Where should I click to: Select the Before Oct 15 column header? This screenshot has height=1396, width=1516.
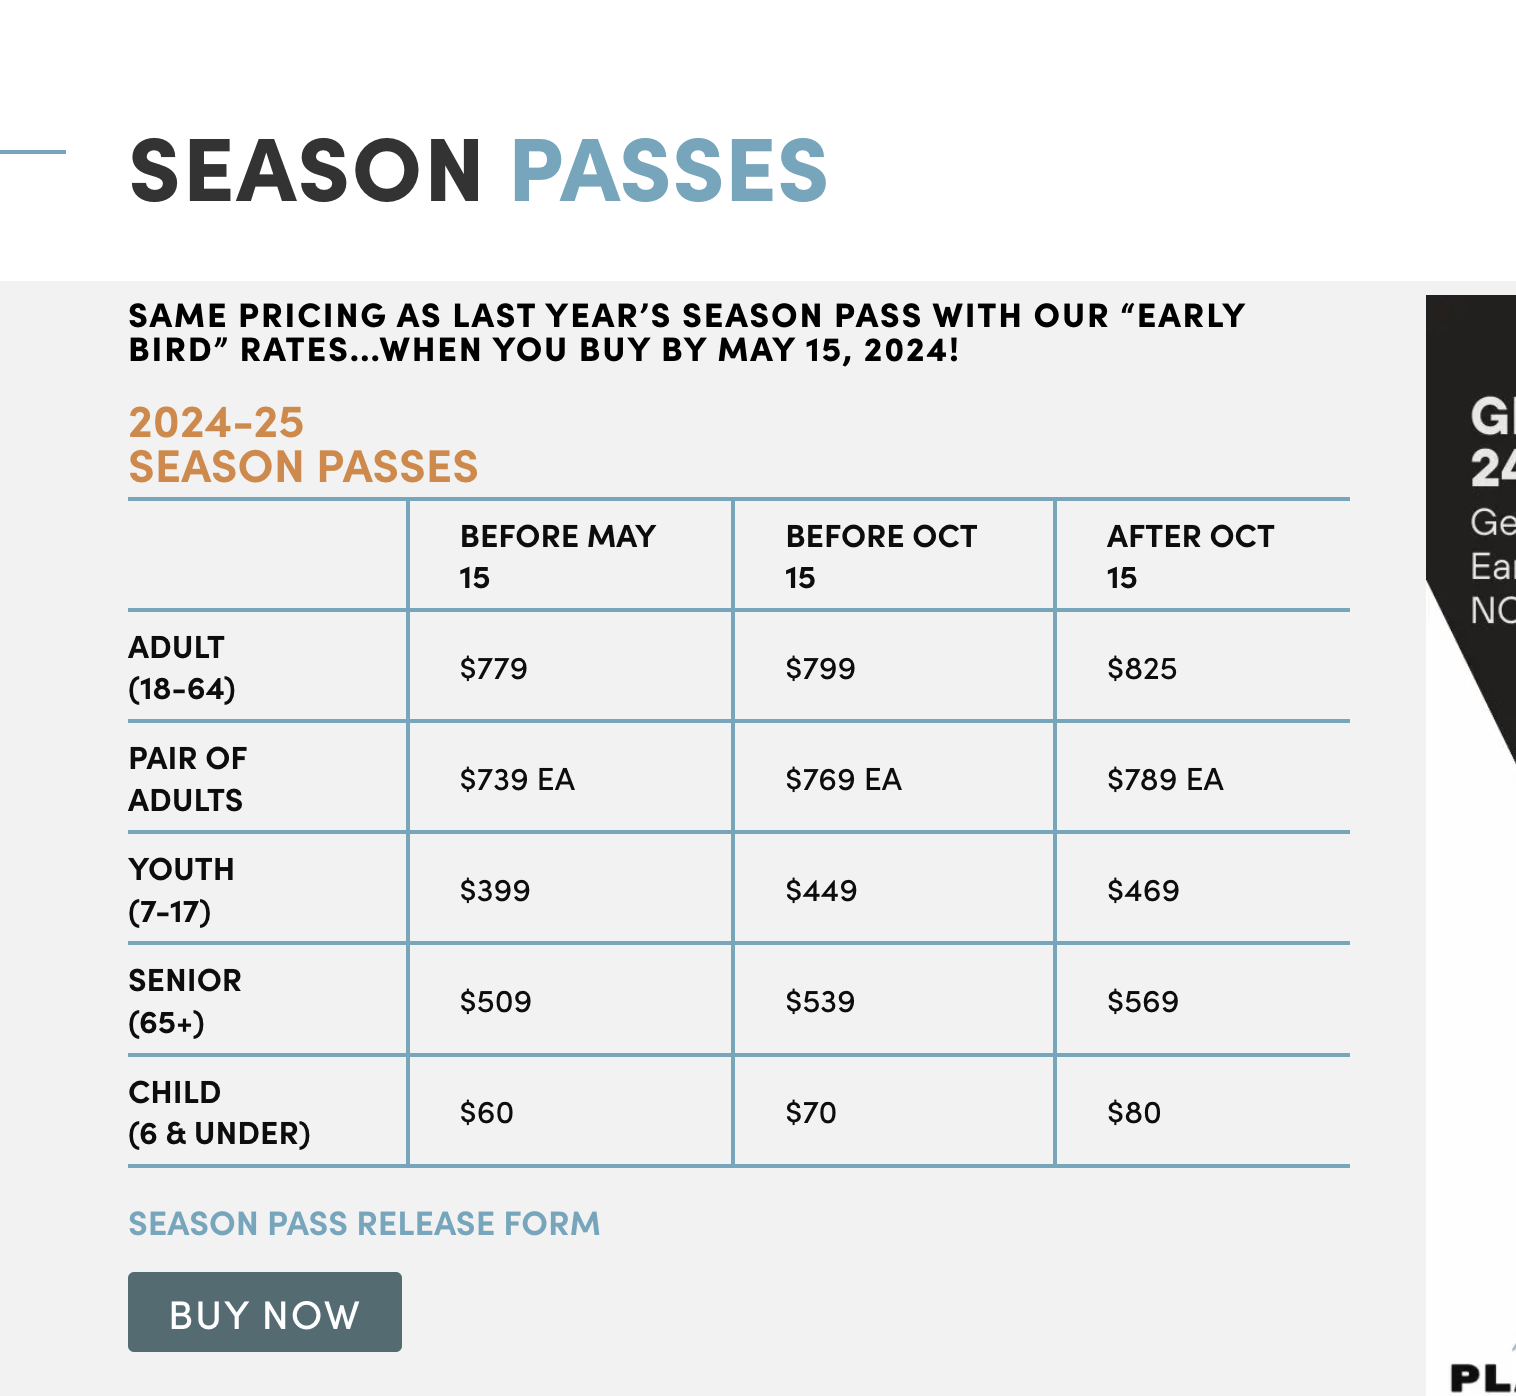pyautogui.click(x=880, y=556)
